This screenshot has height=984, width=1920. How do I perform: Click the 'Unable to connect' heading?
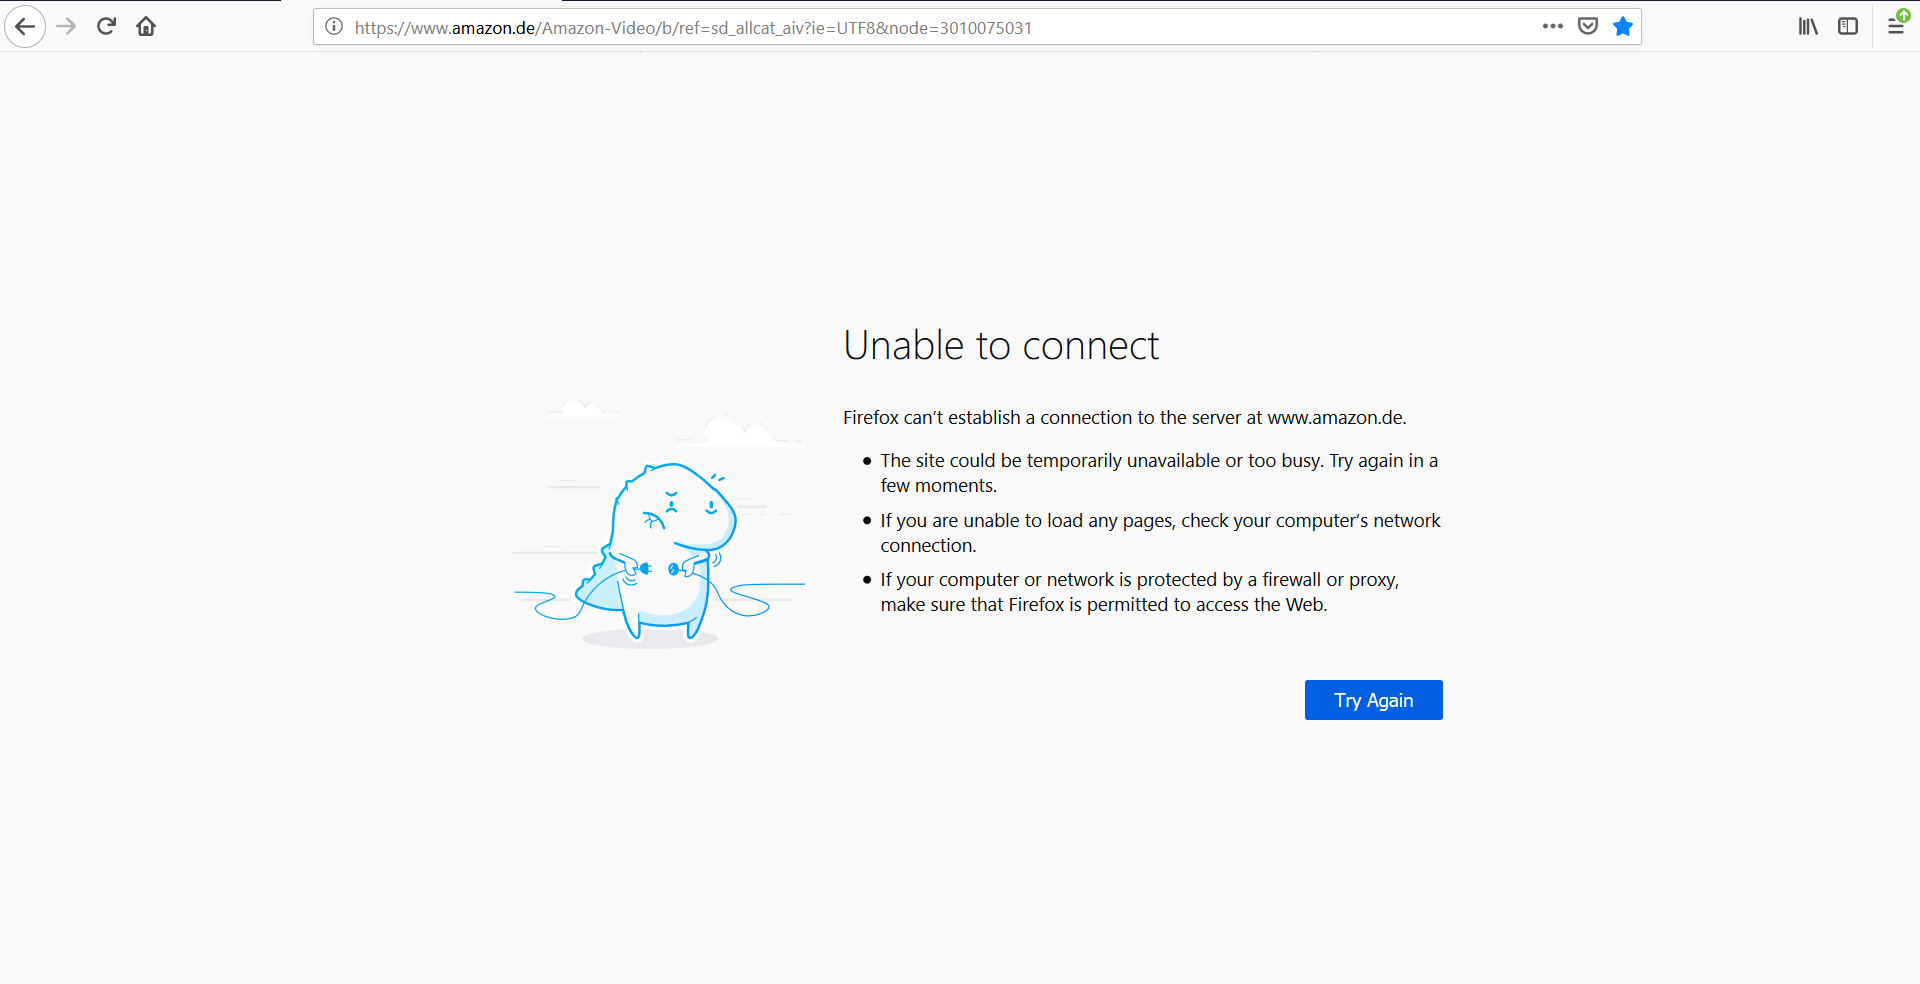coord(1001,346)
